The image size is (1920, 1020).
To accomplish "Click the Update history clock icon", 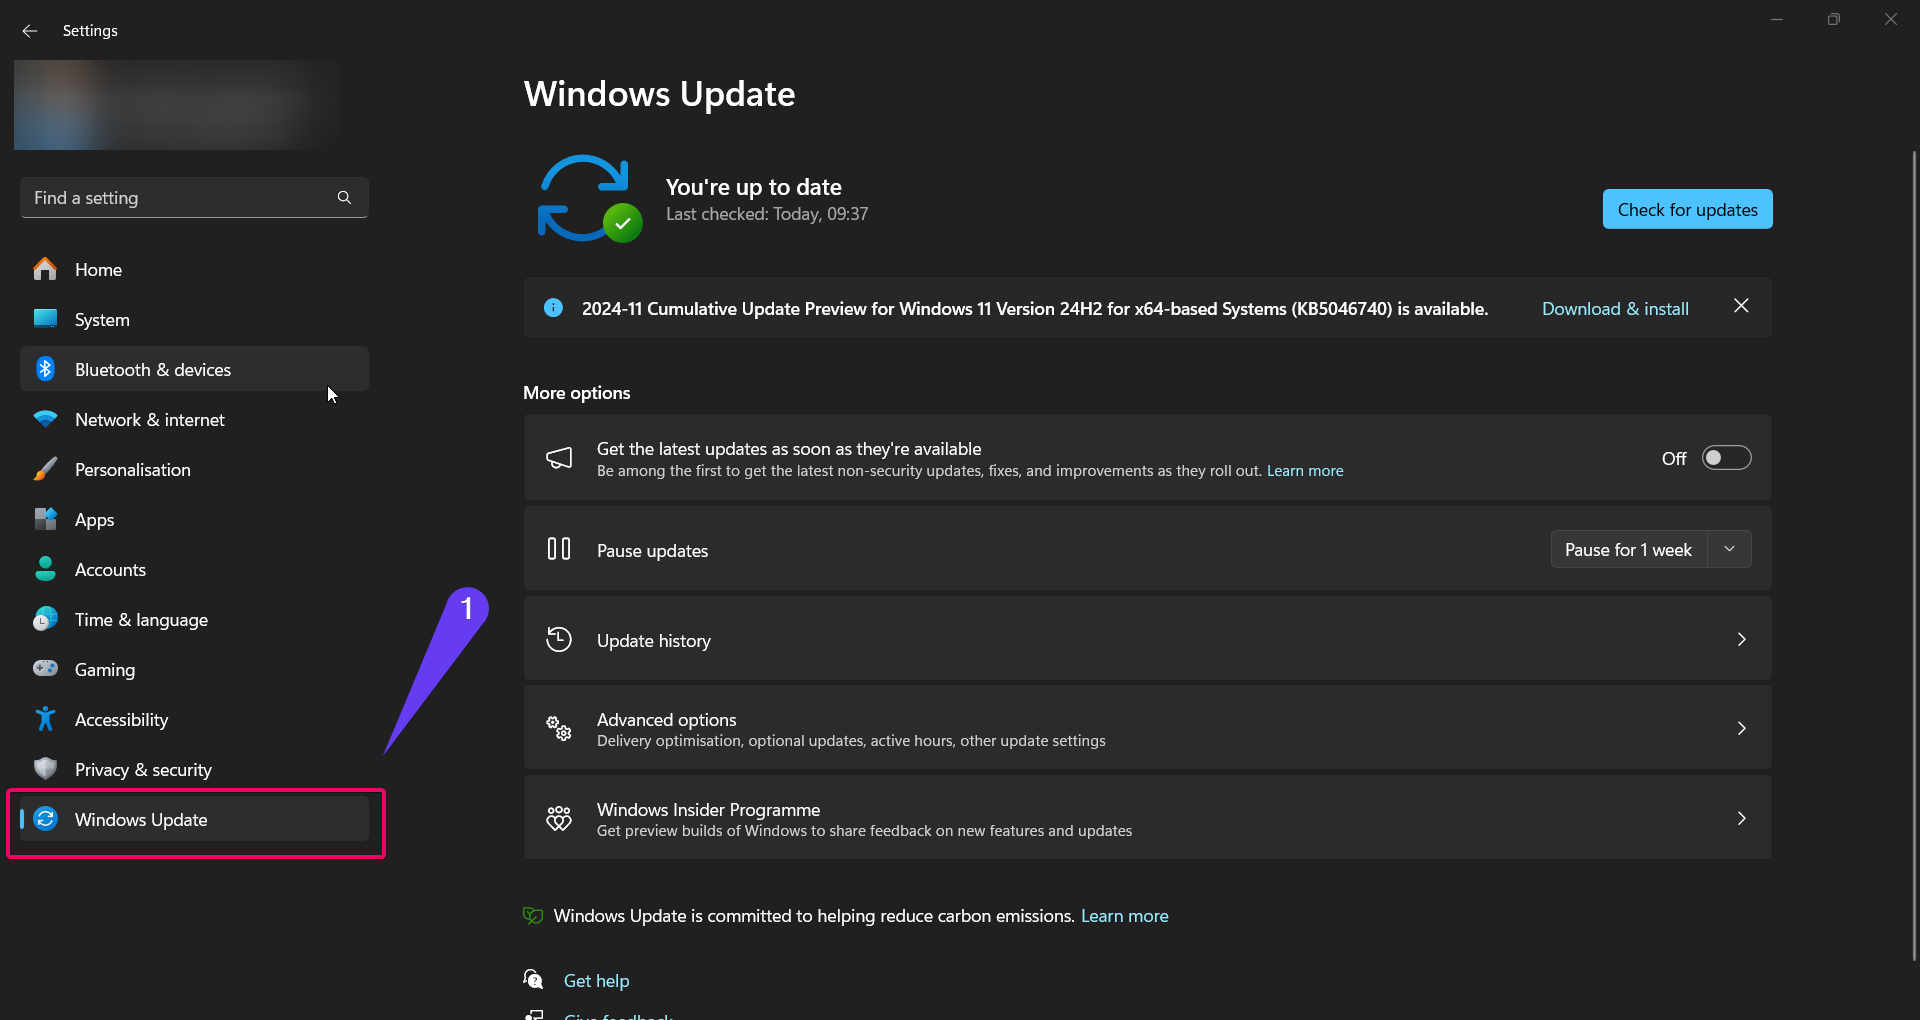I will pos(559,639).
